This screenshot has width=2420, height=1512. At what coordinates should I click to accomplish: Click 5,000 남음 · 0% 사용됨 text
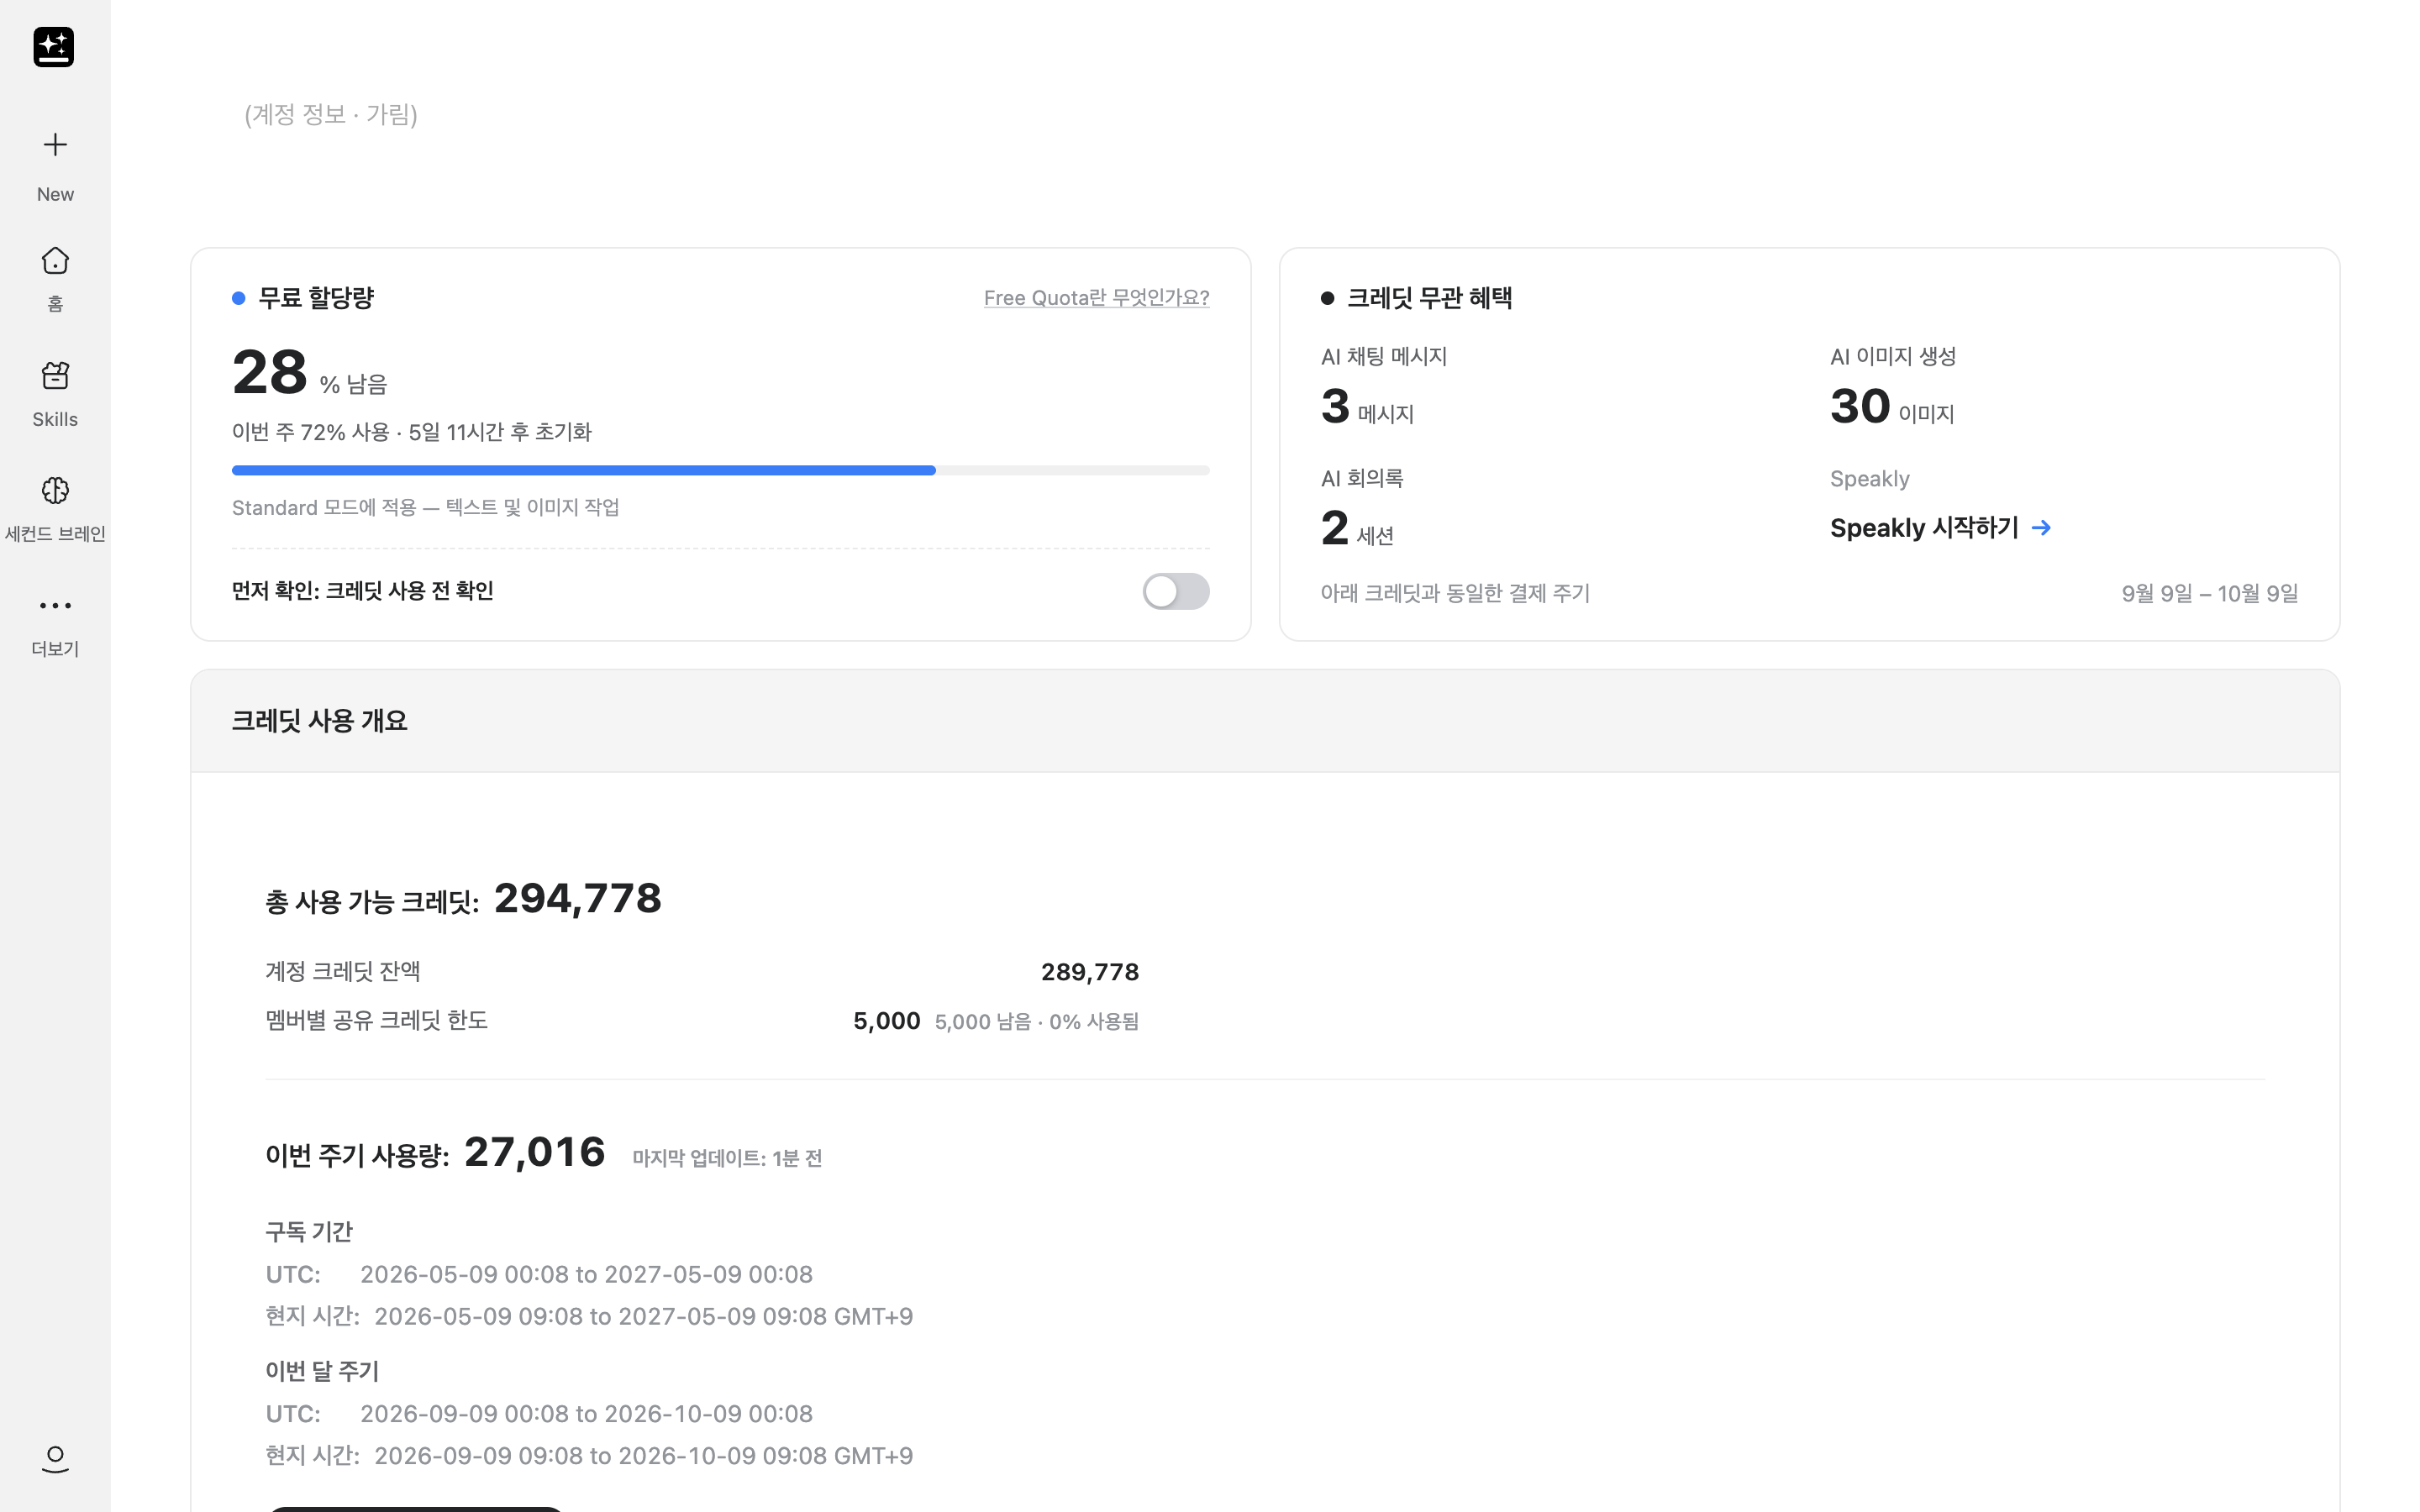(x=1037, y=1022)
